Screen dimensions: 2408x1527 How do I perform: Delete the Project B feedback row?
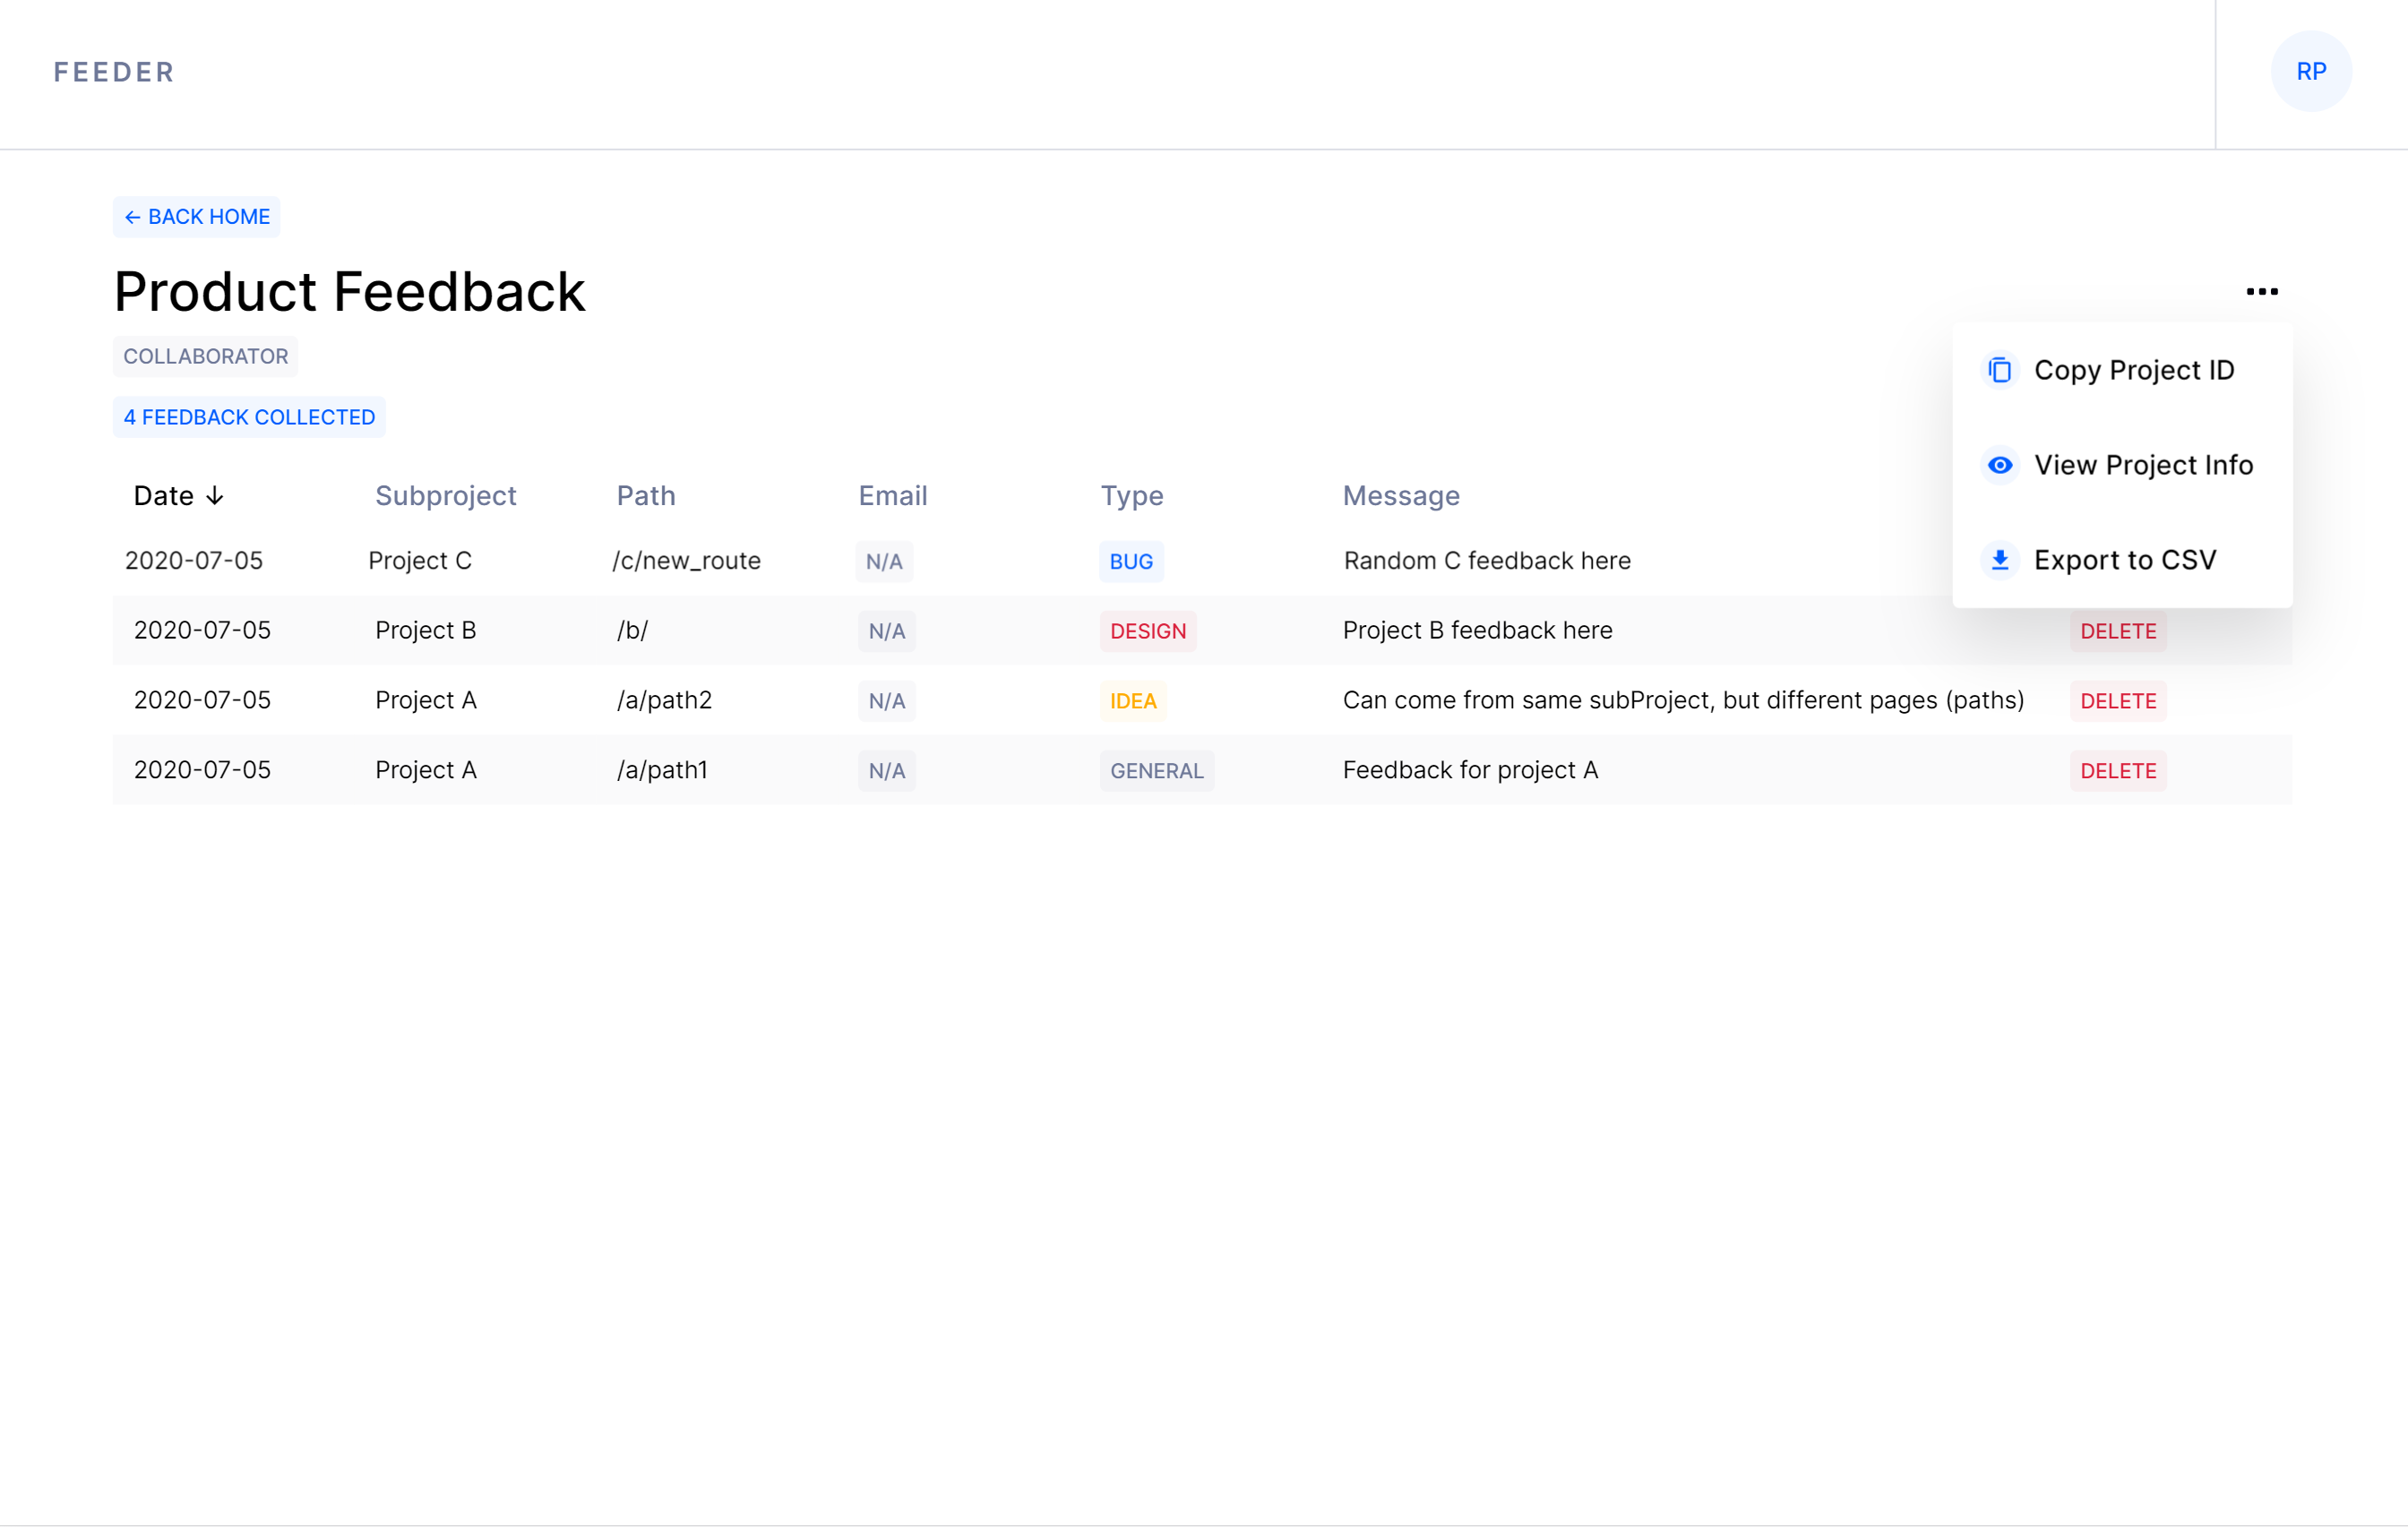coord(2117,632)
